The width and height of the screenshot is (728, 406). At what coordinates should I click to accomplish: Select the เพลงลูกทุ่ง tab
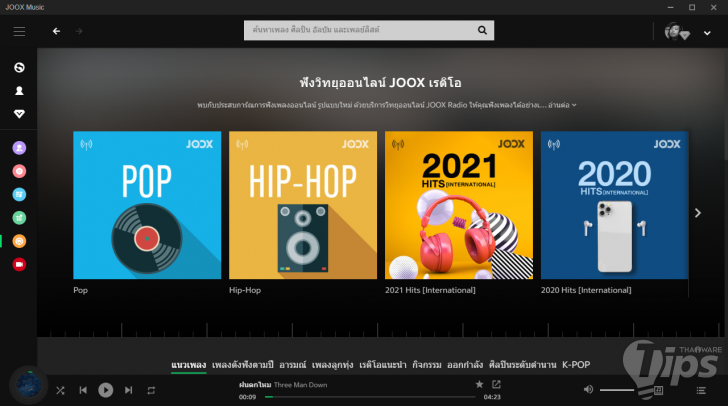(x=332, y=365)
